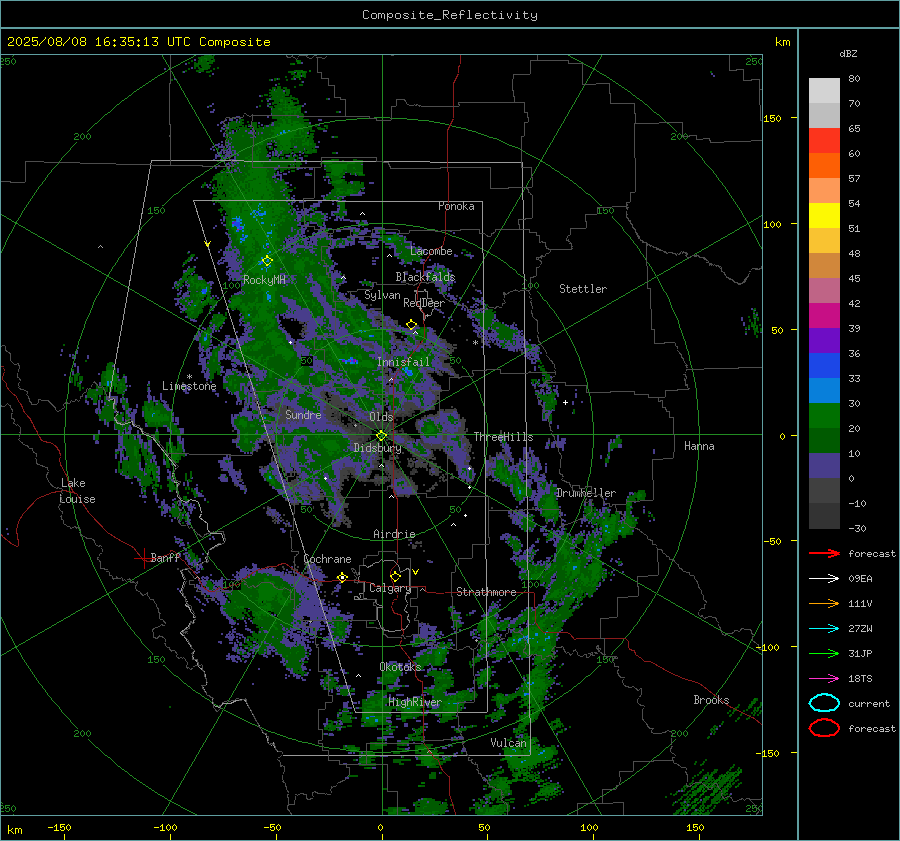The height and width of the screenshot is (841, 900).
Task: Click the red cross marker at Banff
Action: tap(143, 558)
